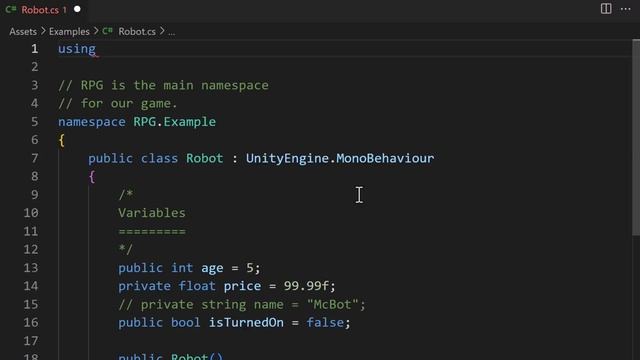Click the 'false' literal on line 16
The image size is (640, 360).
325,323
